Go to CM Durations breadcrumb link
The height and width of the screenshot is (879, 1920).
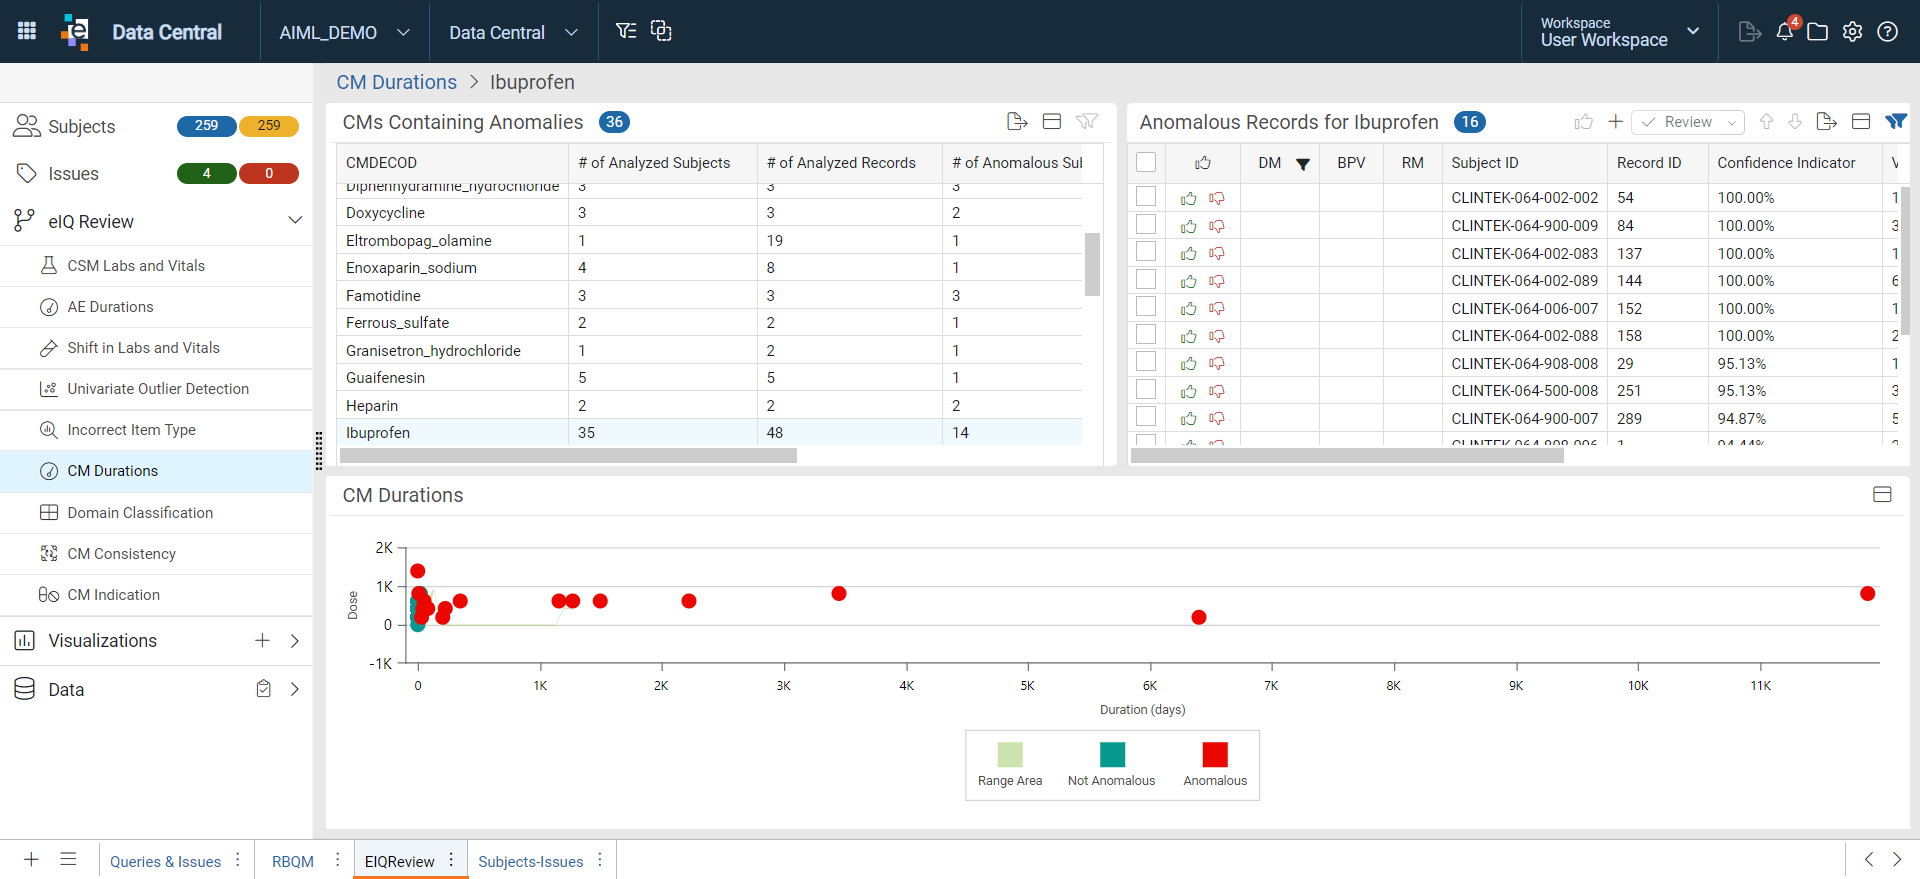[x=396, y=82]
